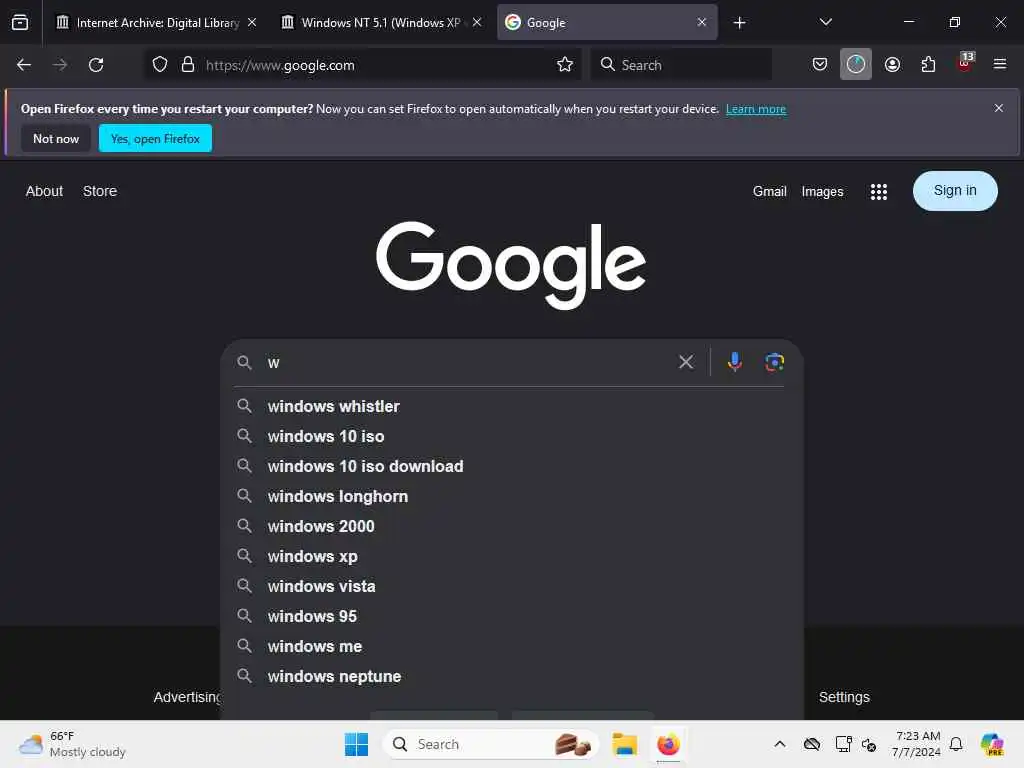Open the highlighted circular extension icon

(x=856, y=65)
